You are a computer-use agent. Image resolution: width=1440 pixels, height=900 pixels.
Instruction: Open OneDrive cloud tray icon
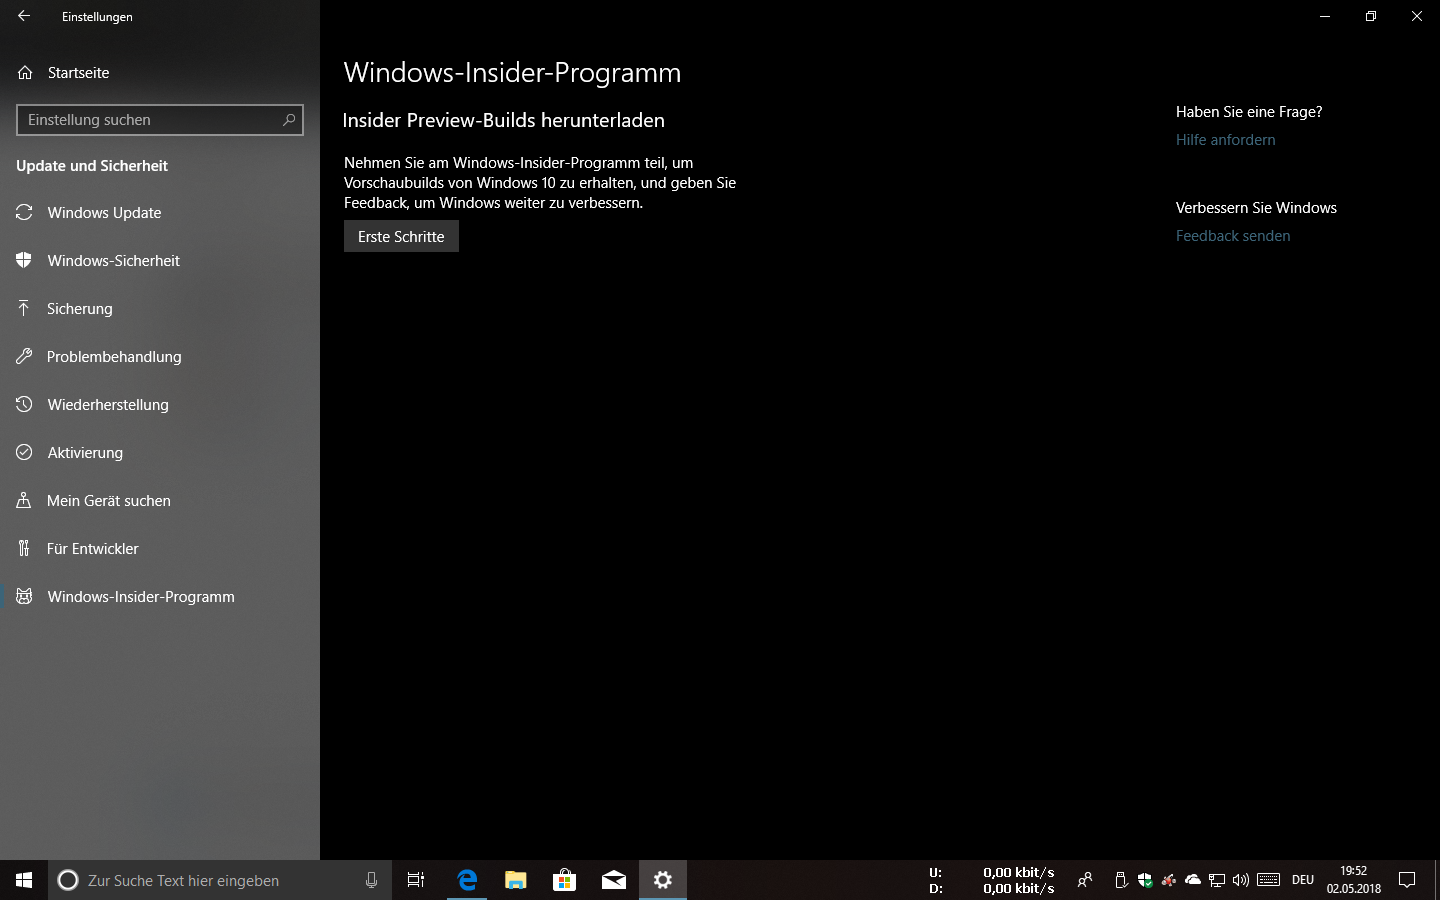(1193, 880)
